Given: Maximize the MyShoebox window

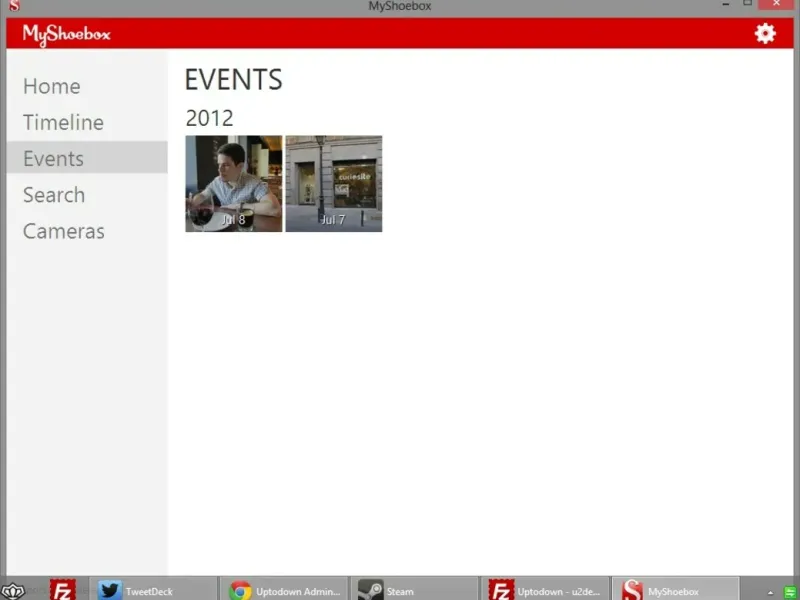Looking at the screenshot, I should (747, 3).
